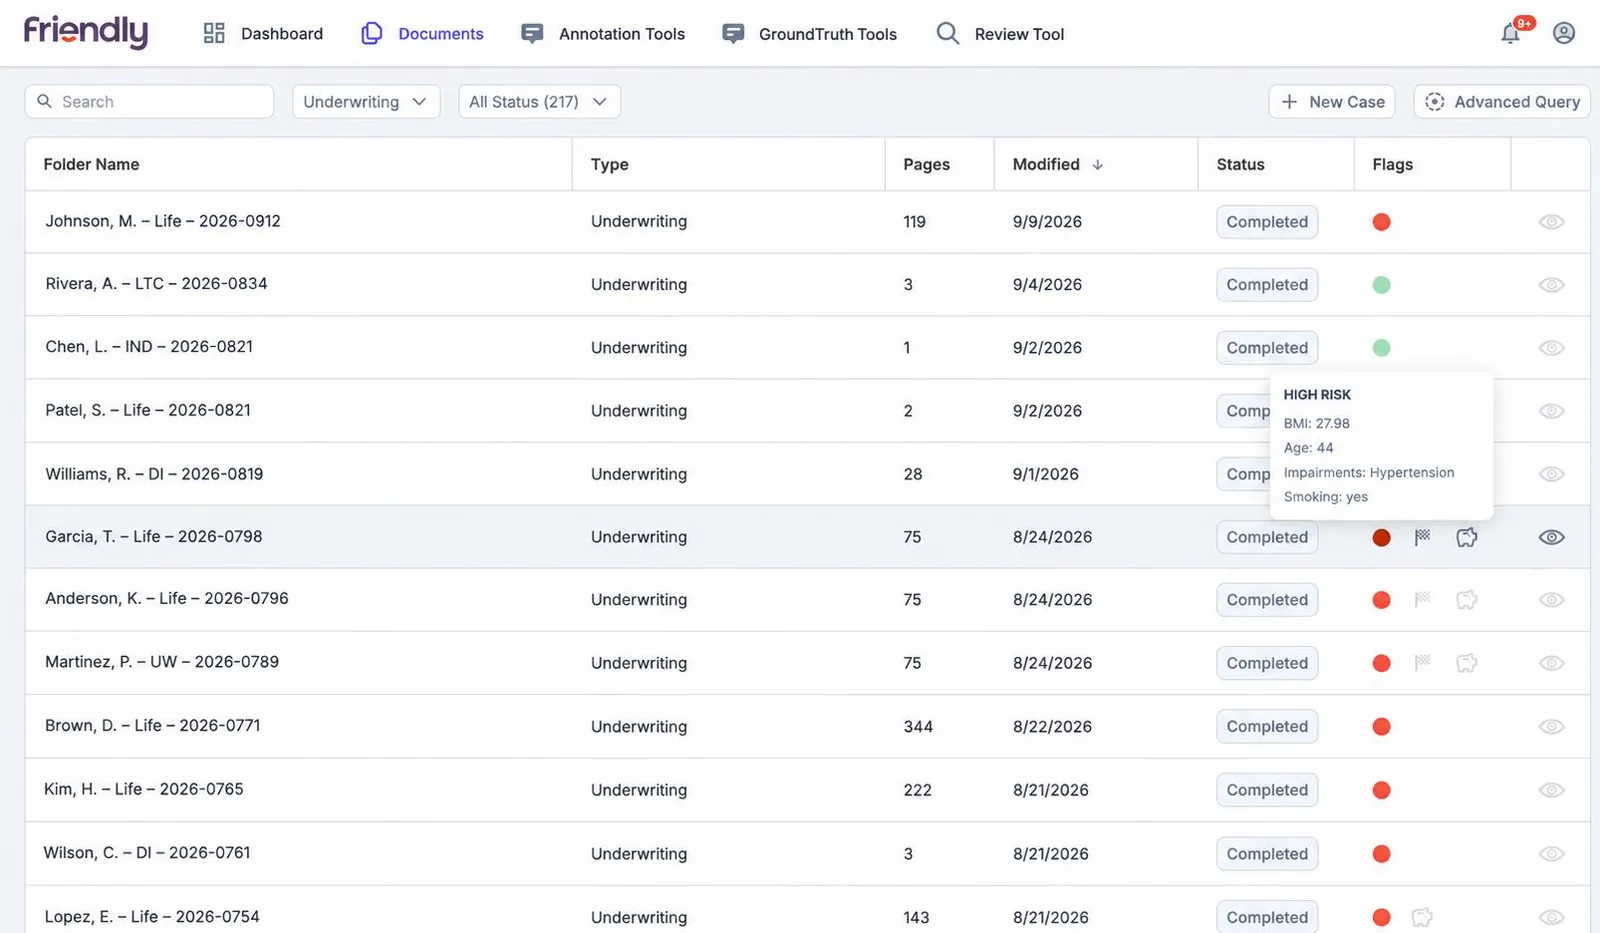Viewport: 1600px width, 933px height.
Task: Click Completed status in Wilson row
Action: point(1267,854)
